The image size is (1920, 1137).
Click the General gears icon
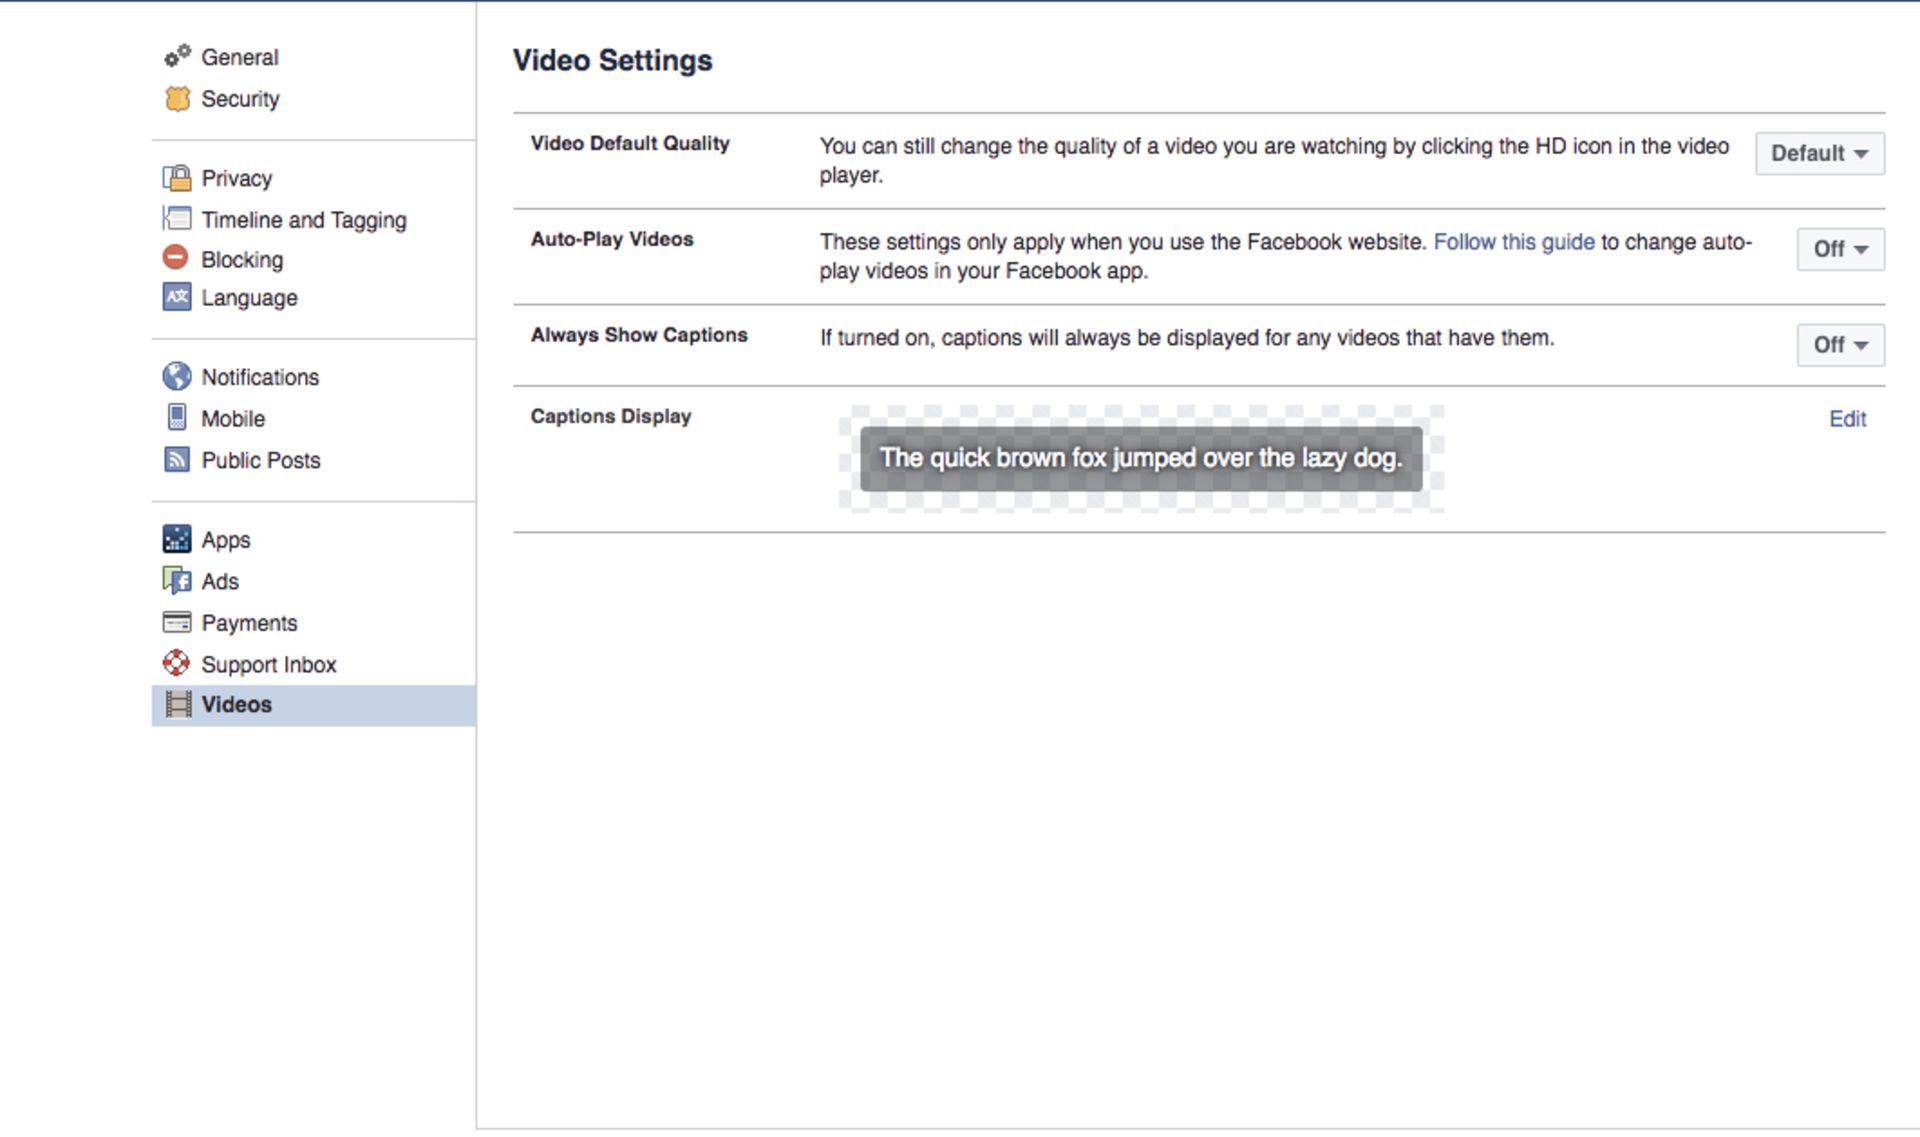tap(177, 56)
